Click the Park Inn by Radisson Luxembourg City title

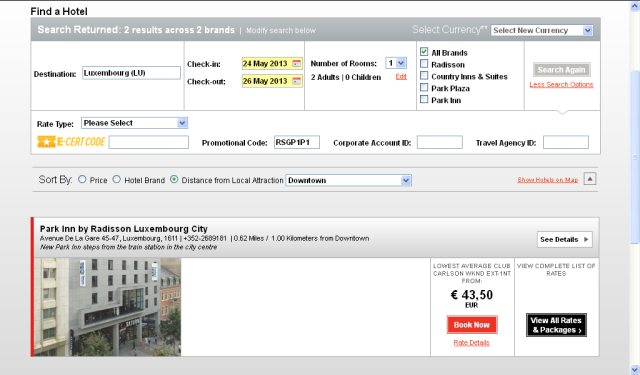(x=124, y=229)
